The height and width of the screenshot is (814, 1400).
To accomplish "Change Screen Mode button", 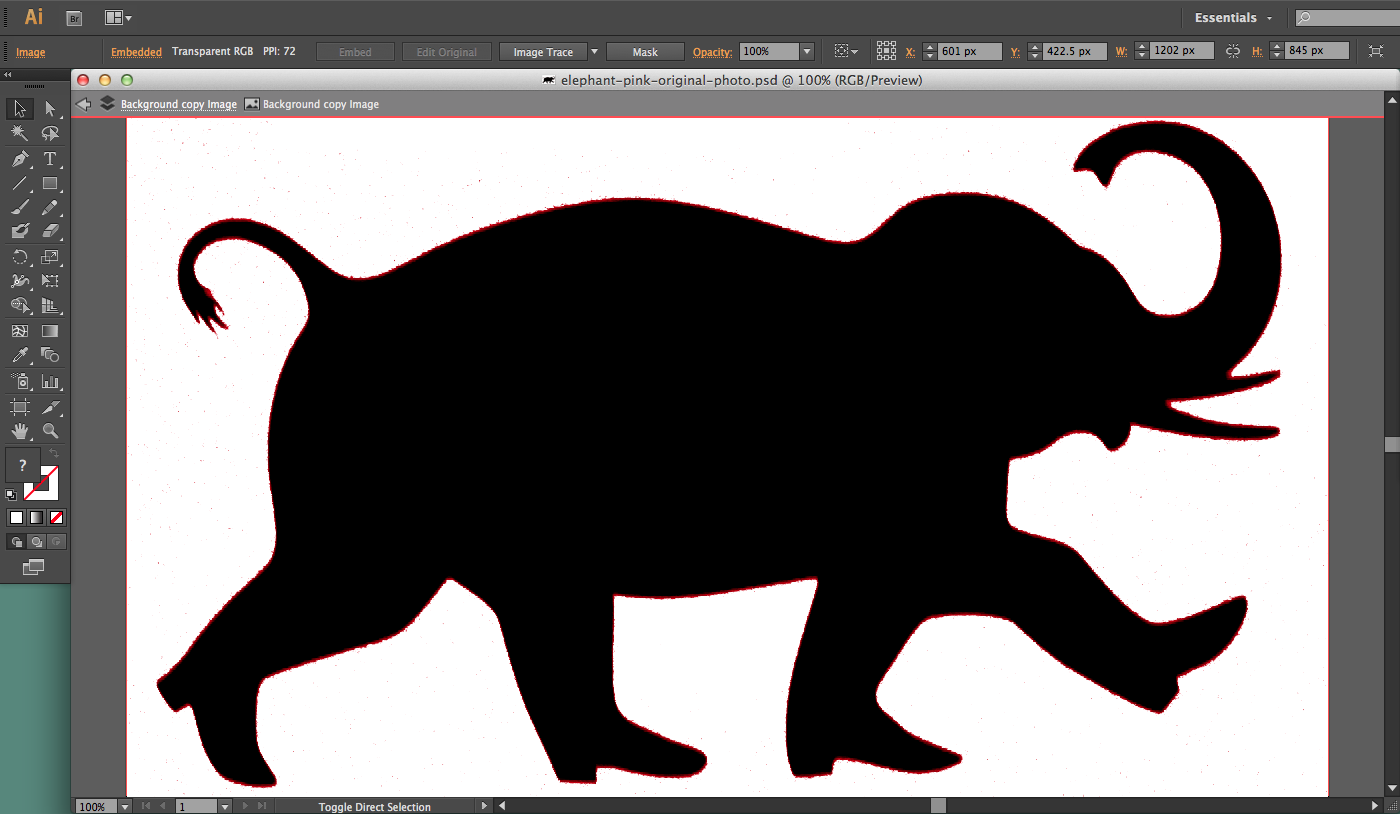I will click(34, 567).
